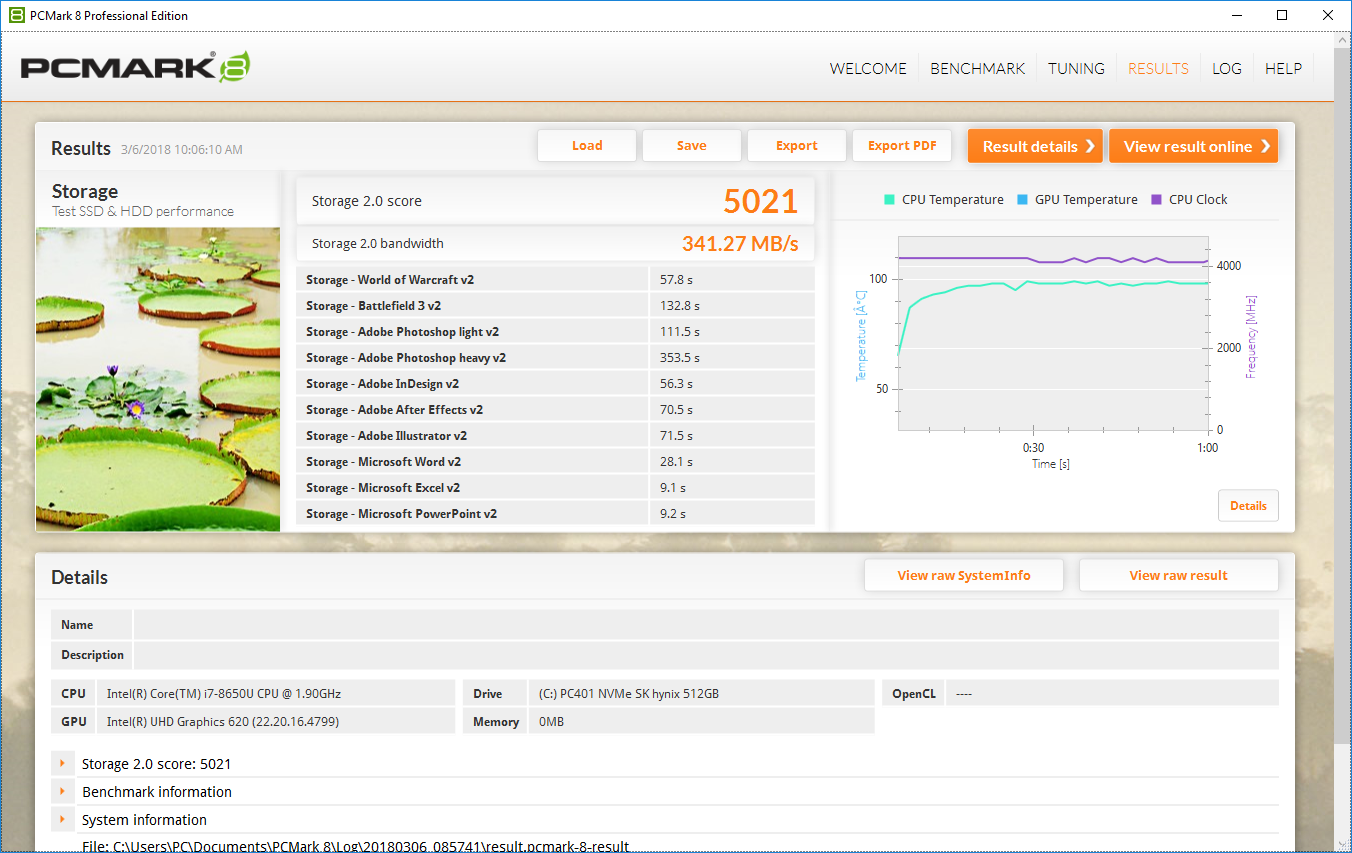Expand the Storage 2.0 score: 5021 section
The width and height of the screenshot is (1352, 853).
[62, 763]
